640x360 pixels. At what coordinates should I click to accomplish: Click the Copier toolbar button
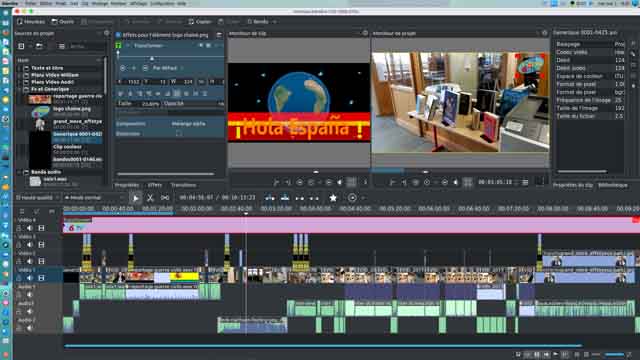tap(200, 22)
